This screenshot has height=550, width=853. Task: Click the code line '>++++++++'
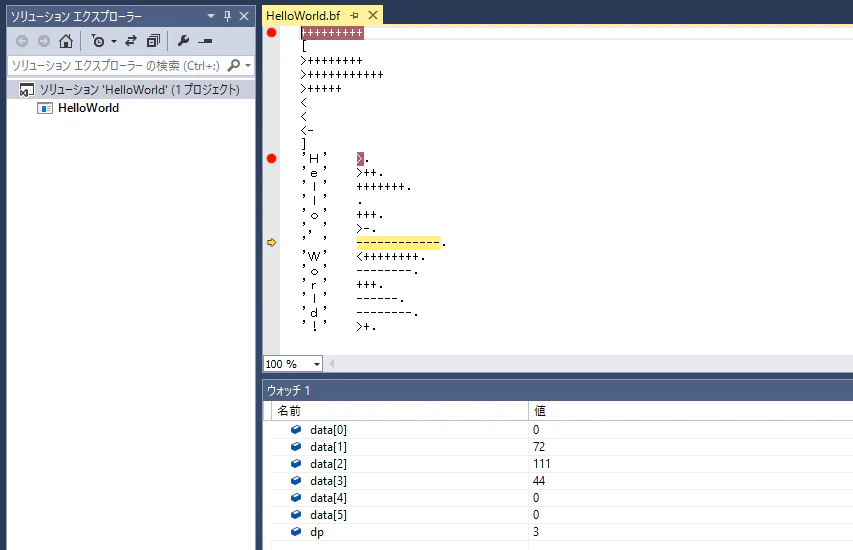tap(331, 60)
